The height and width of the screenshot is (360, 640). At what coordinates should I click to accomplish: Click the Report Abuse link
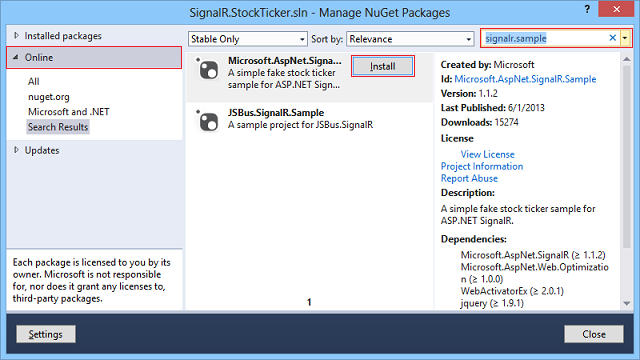coord(469,178)
